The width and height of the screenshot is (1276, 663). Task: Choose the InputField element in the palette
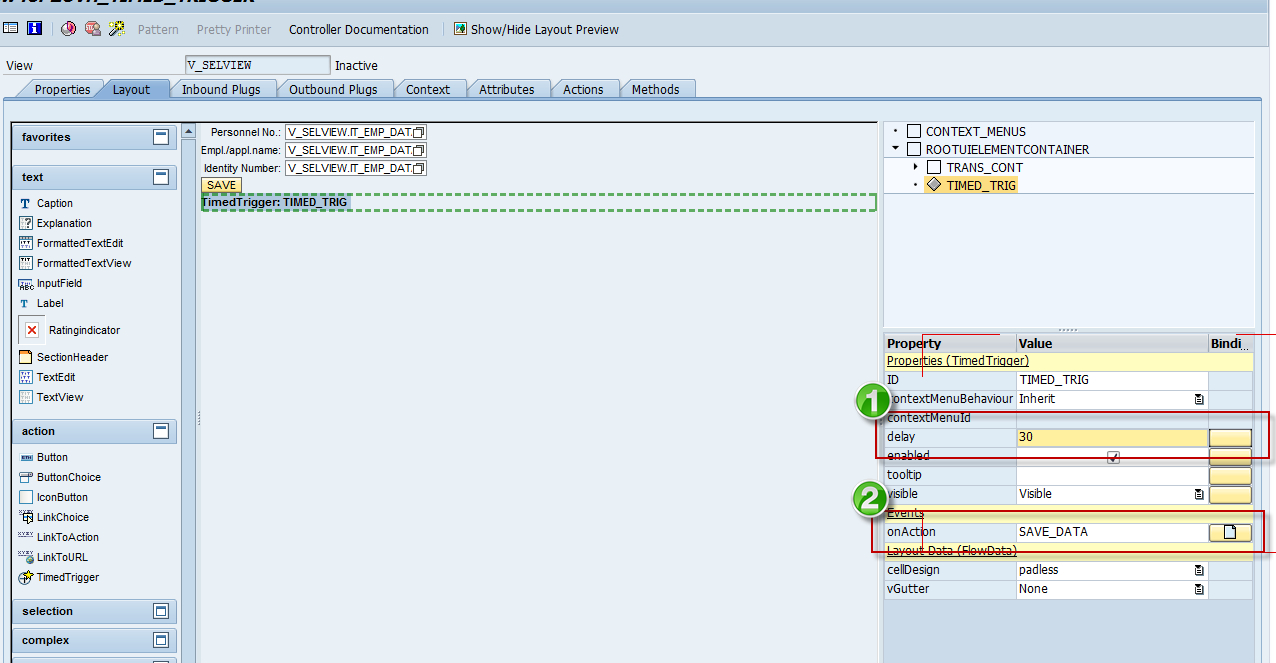point(58,283)
